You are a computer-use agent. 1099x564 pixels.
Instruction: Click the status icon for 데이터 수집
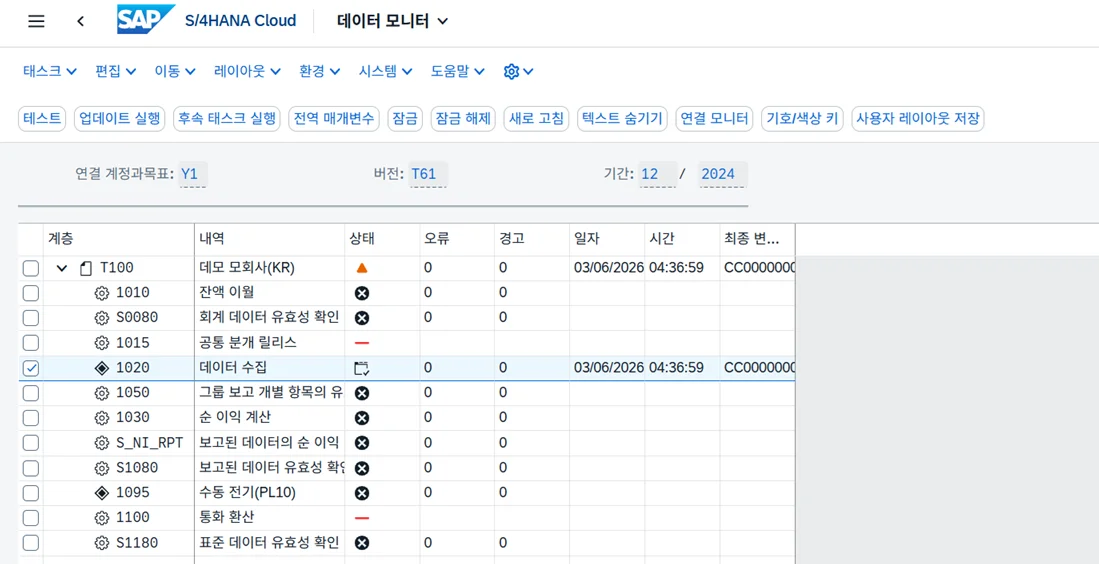pos(362,369)
